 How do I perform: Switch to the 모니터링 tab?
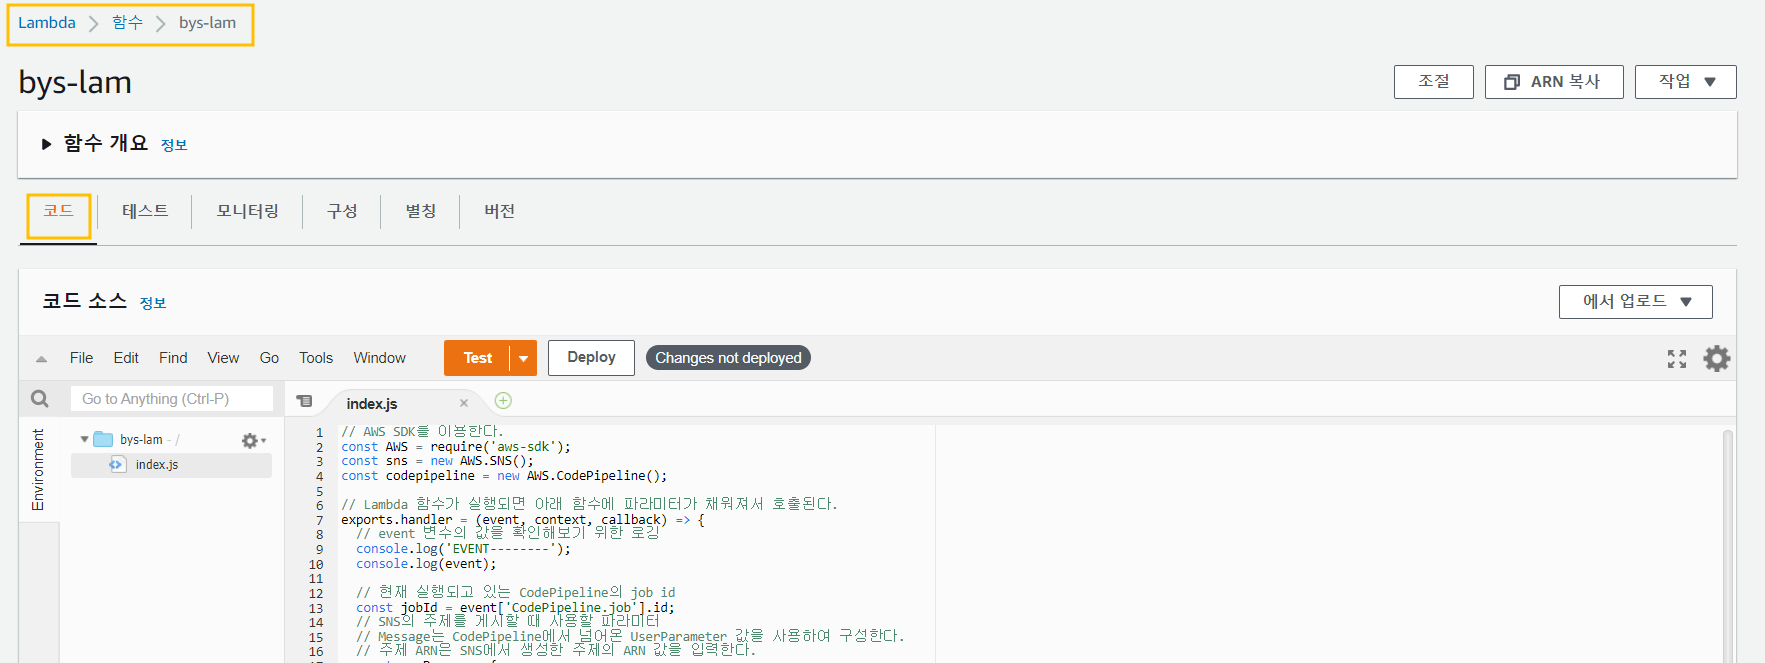(x=247, y=211)
